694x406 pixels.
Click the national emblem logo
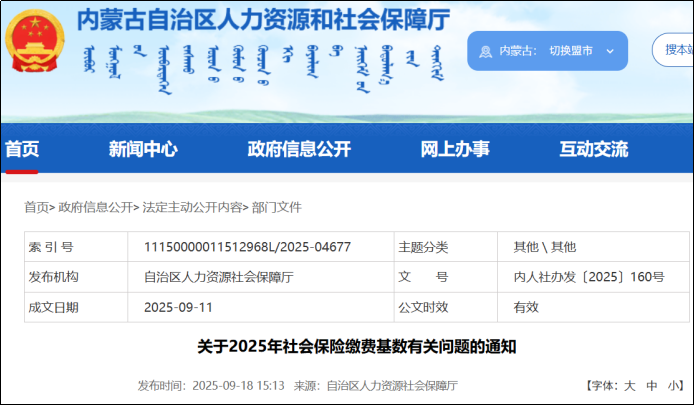(34, 42)
